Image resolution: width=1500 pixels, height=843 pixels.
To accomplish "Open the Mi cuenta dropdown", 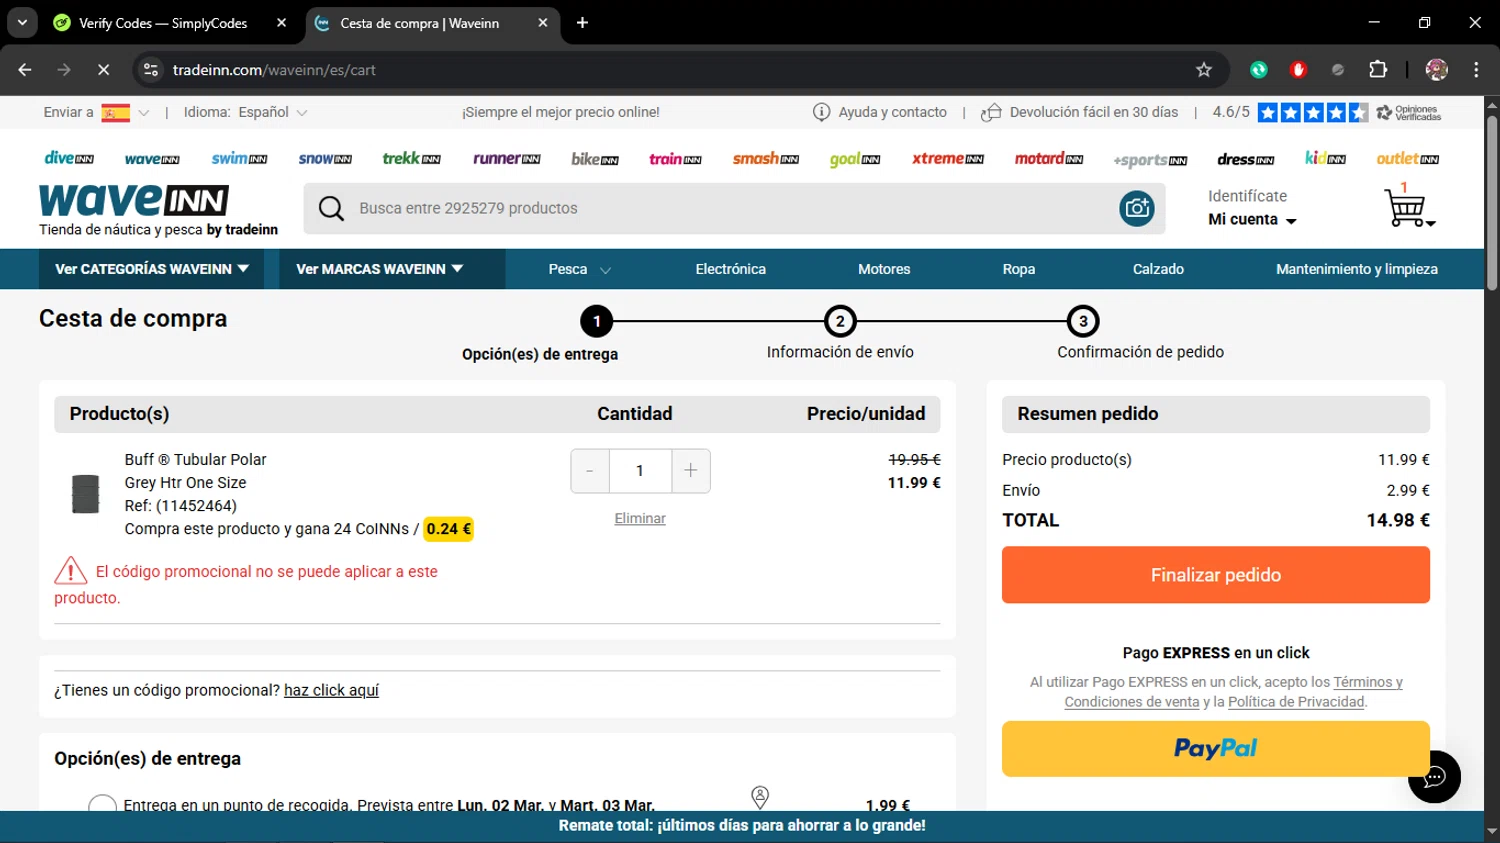I will [1252, 220].
